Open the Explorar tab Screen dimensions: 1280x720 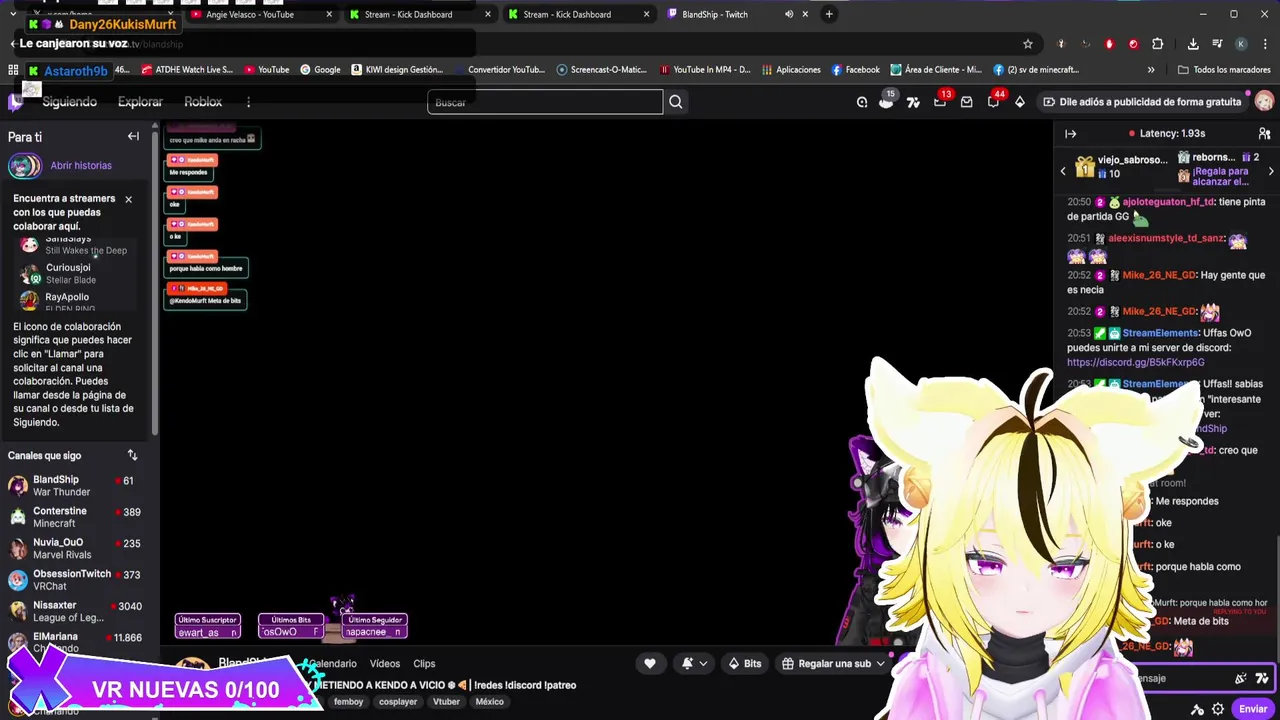pos(140,102)
